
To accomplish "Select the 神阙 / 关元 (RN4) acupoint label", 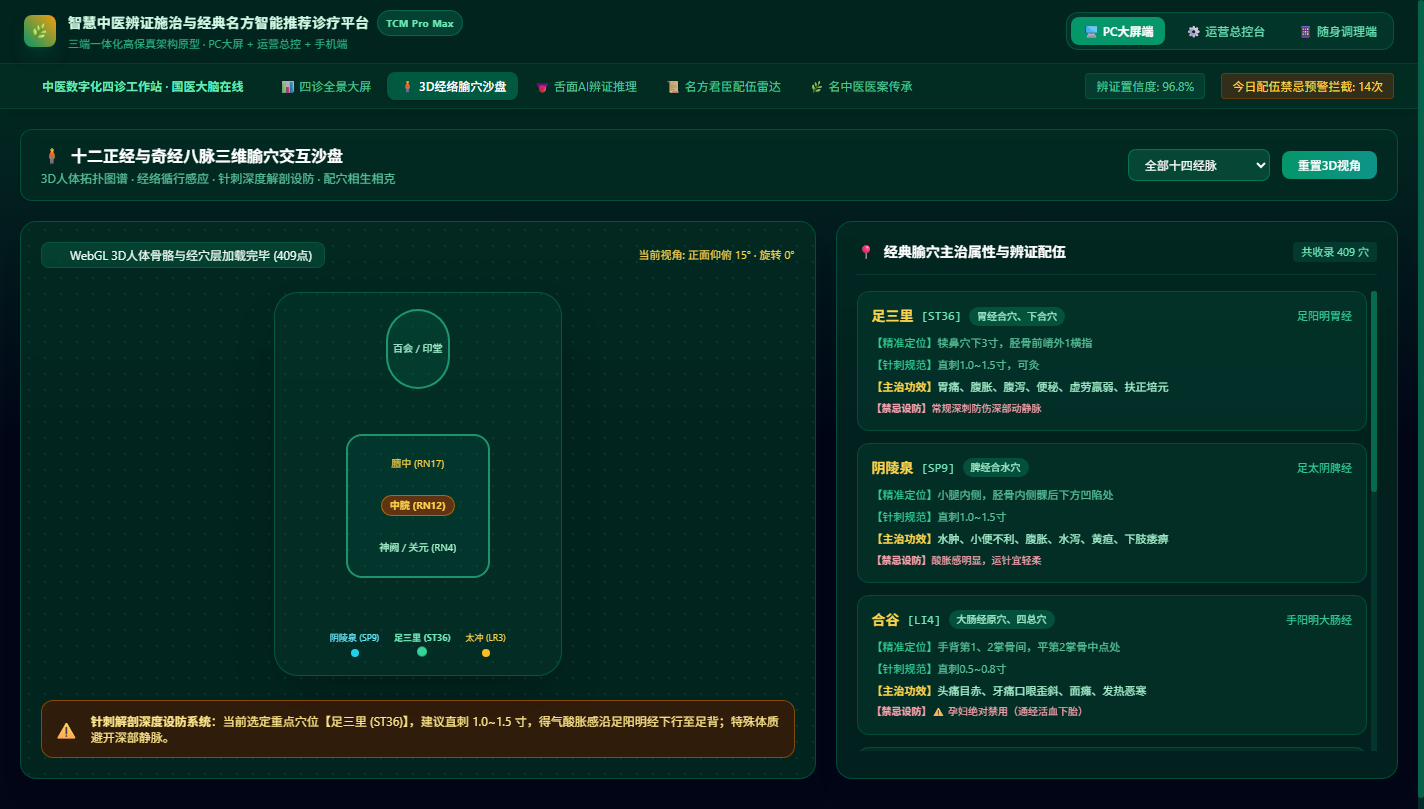I will (418, 548).
